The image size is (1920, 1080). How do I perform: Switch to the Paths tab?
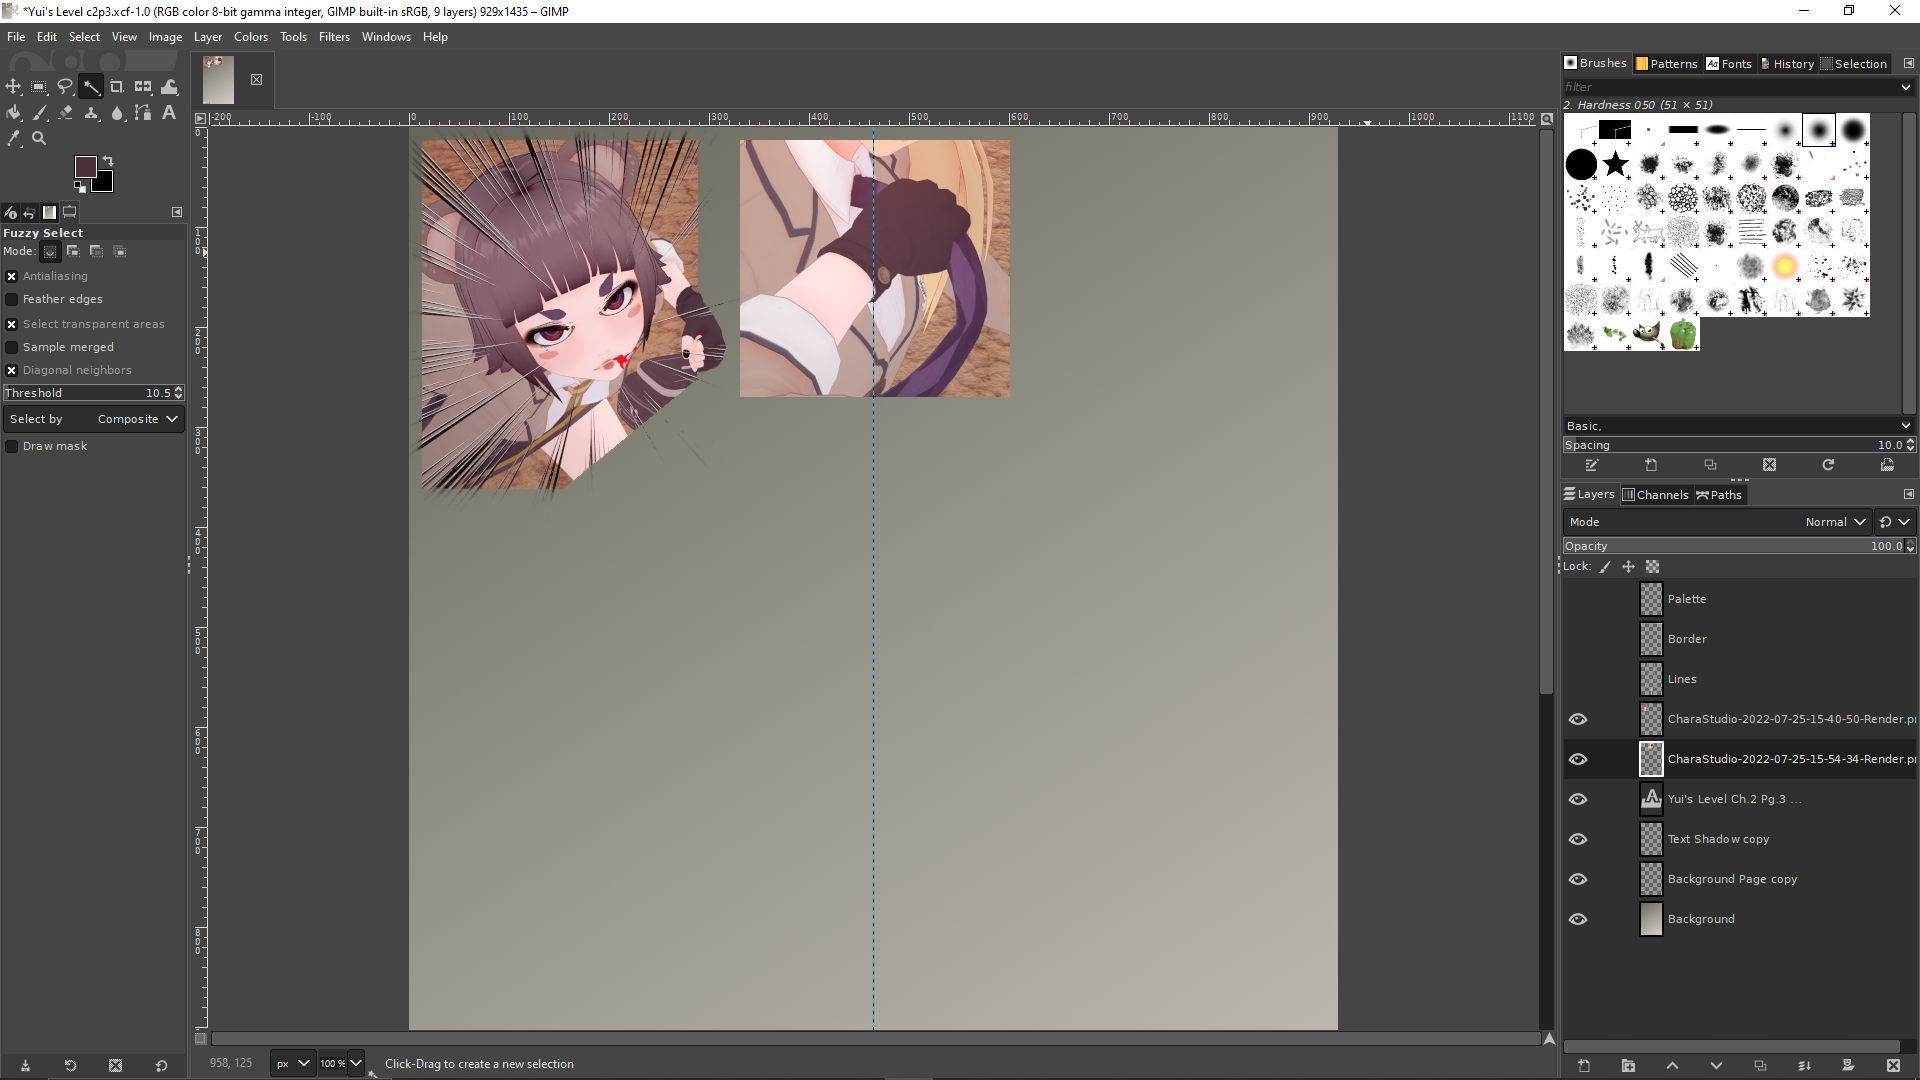click(x=1719, y=494)
